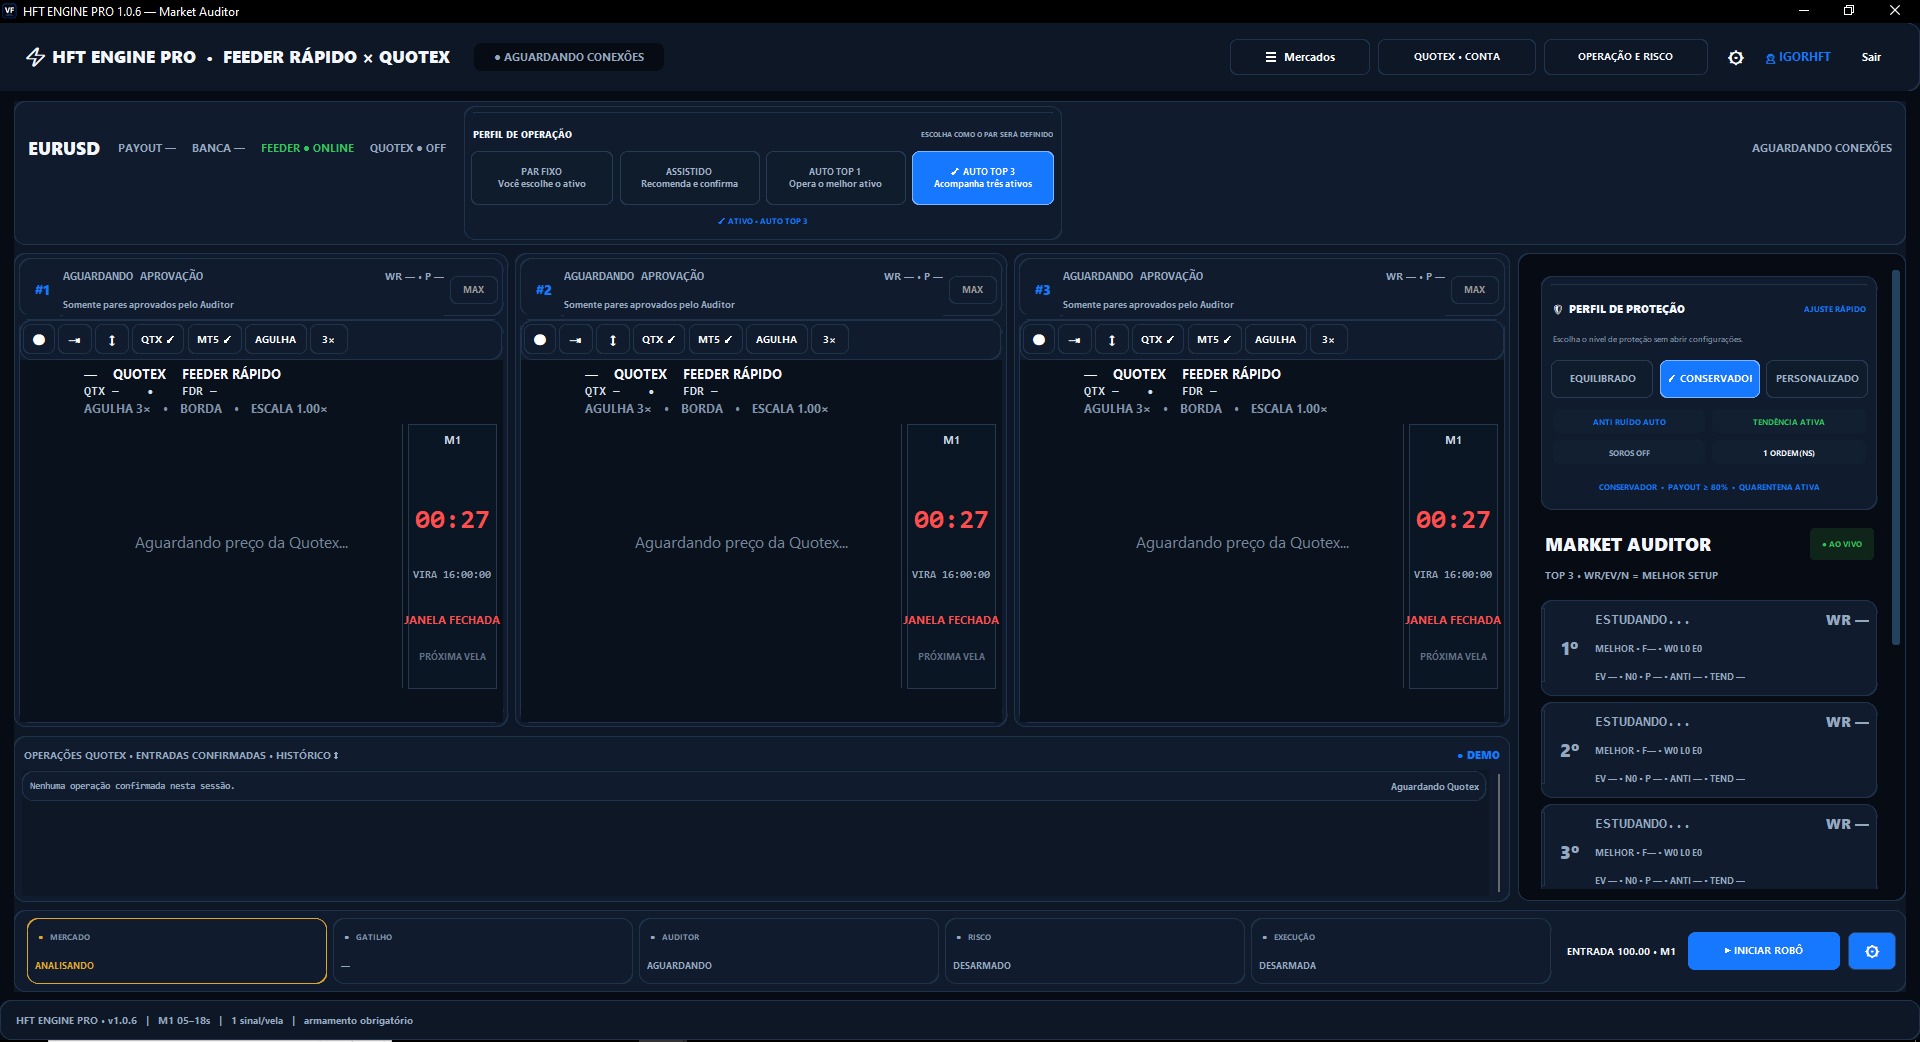Click the 3× multiplier button in chart #1

328,340
